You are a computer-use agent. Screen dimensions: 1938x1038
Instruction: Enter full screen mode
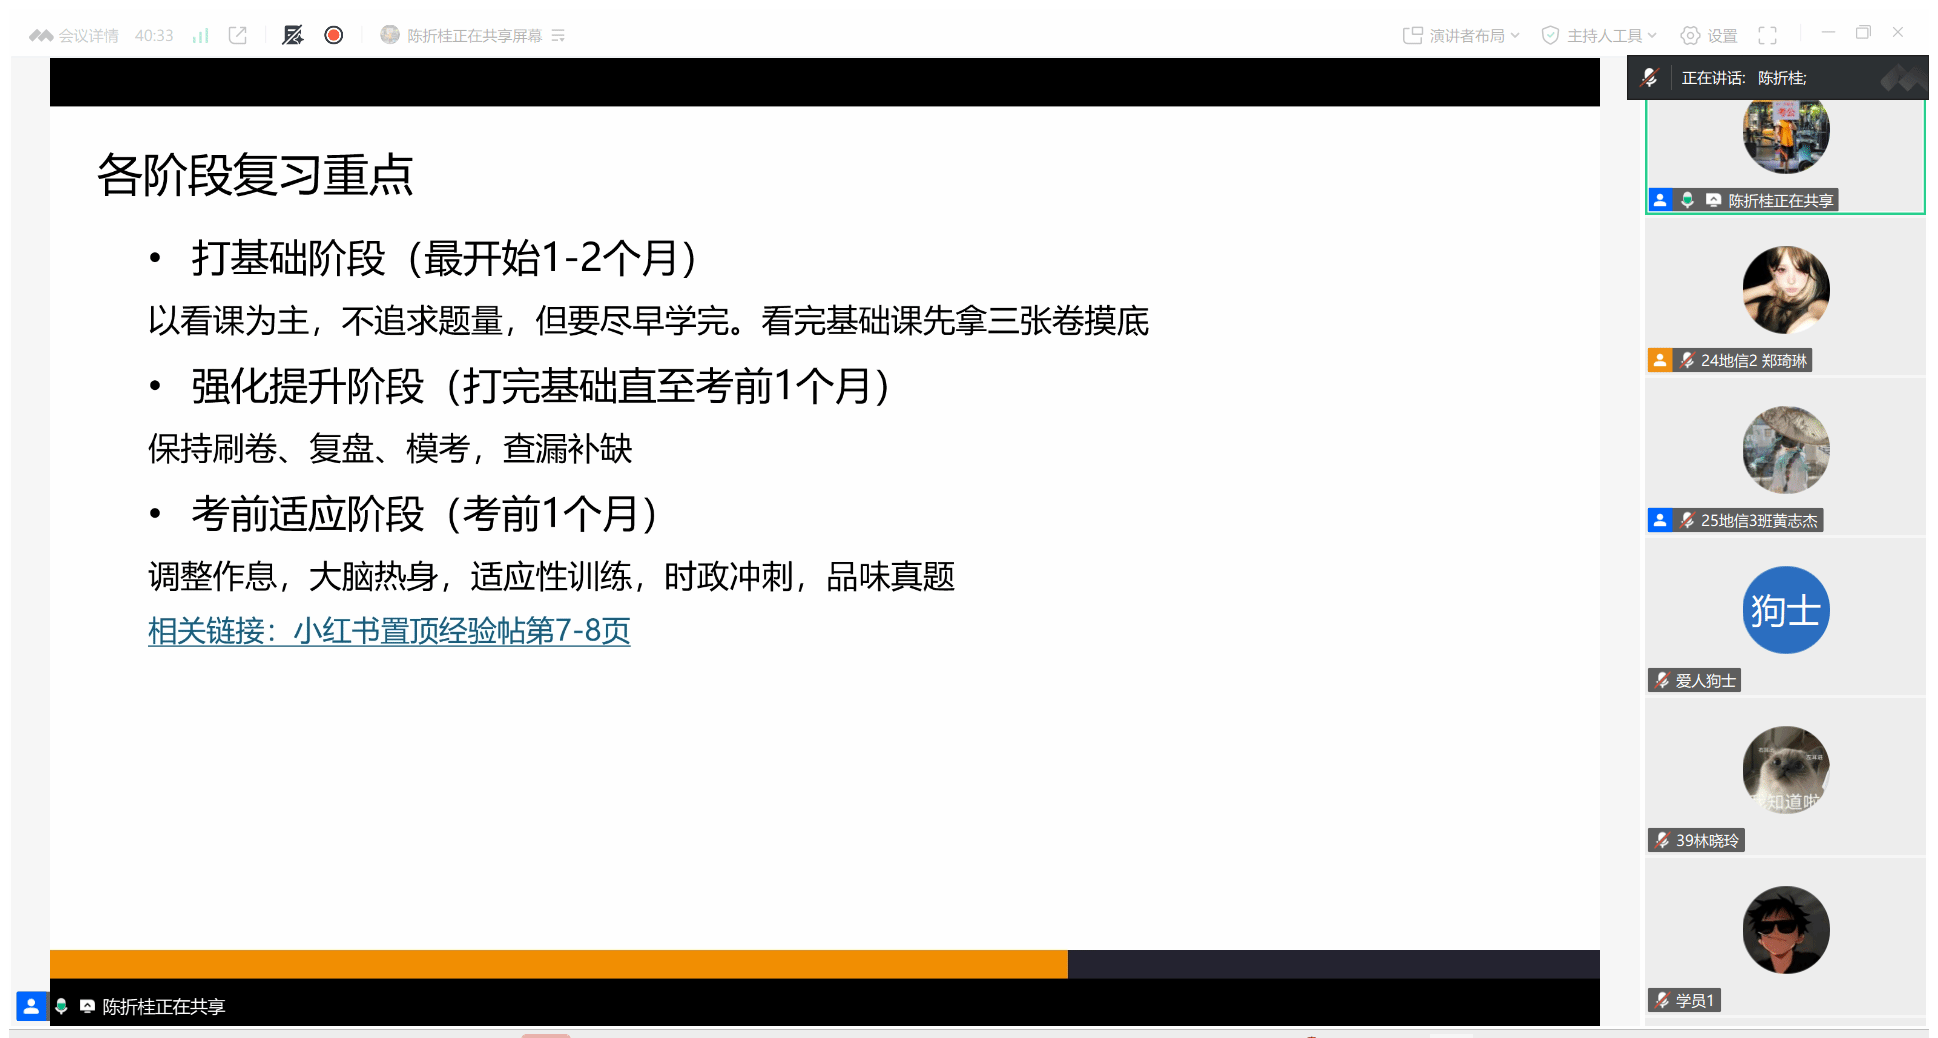[x=1768, y=36]
